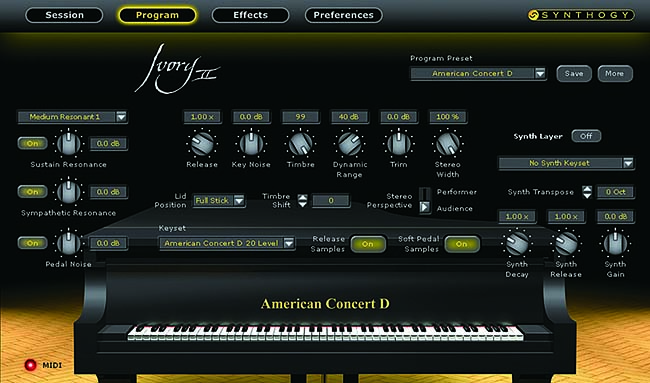
Task: Open the No Synth Keyset dropdown
Action: (566, 163)
